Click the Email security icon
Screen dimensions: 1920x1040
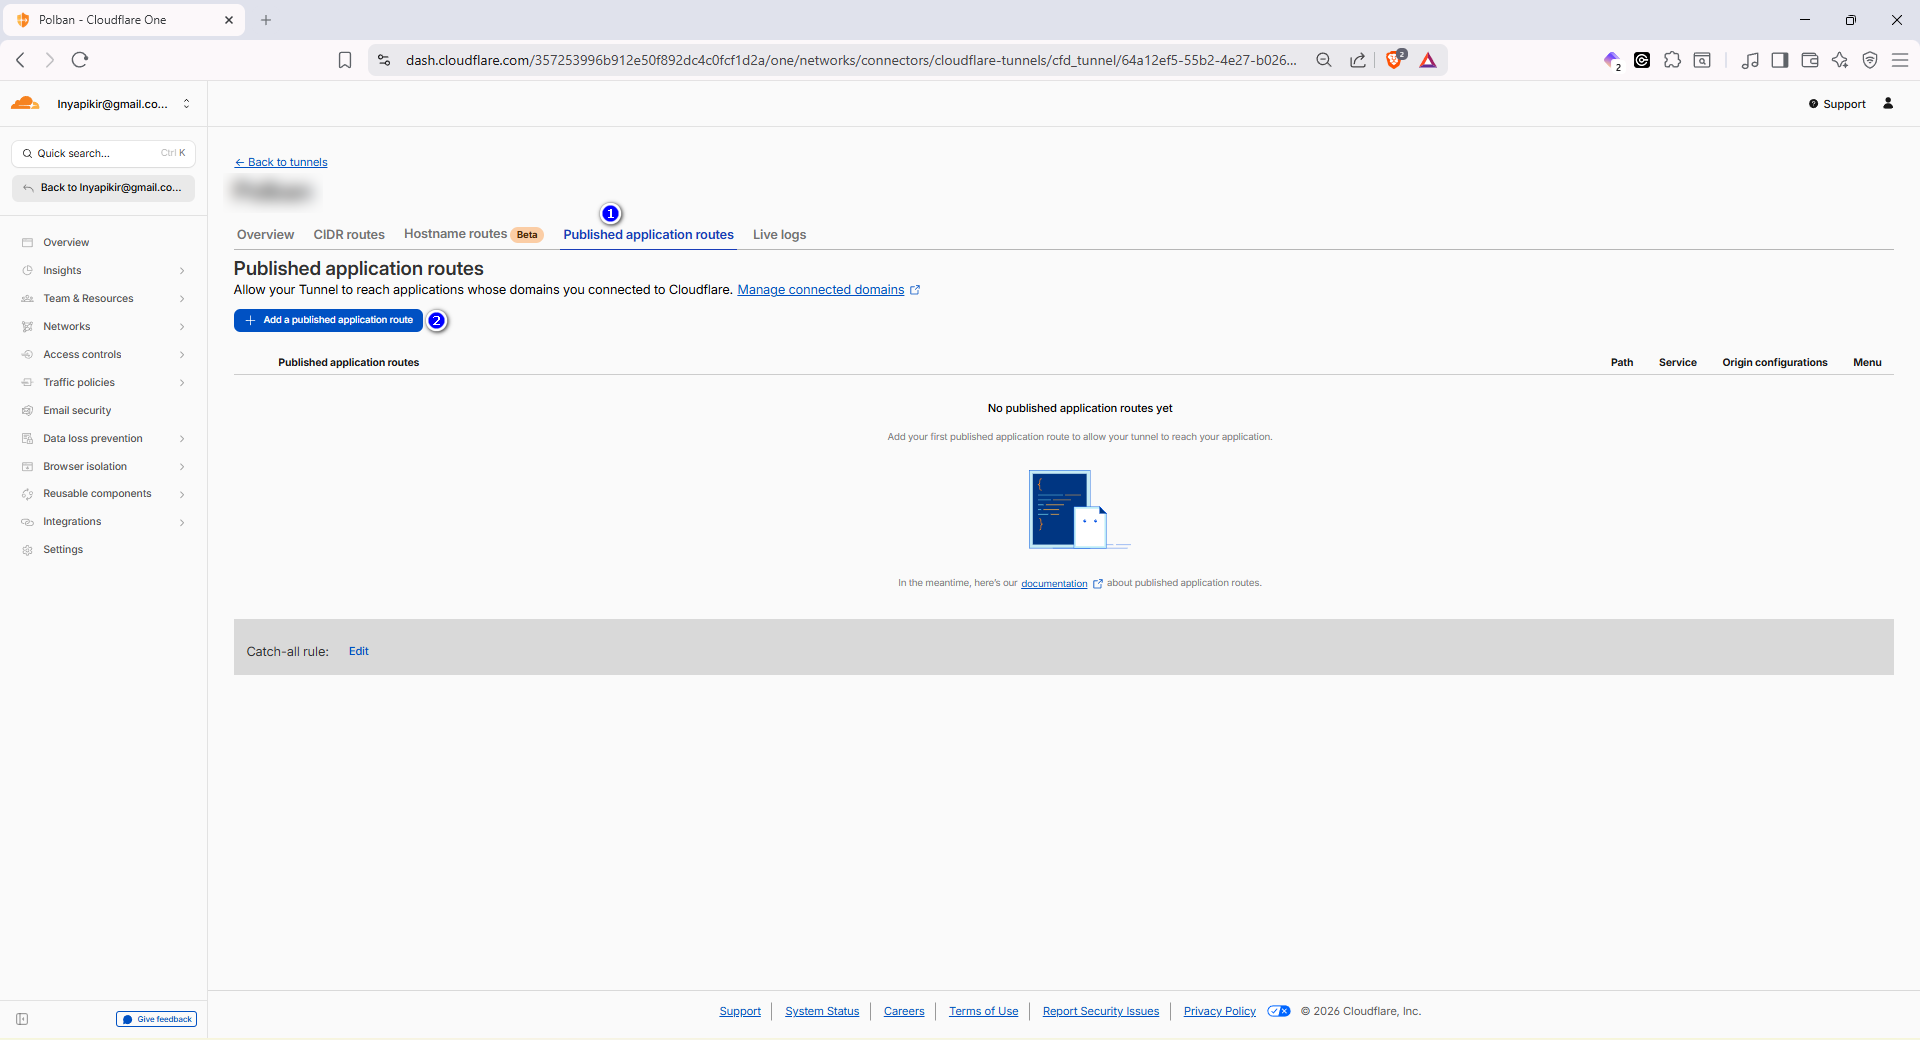click(x=27, y=411)
